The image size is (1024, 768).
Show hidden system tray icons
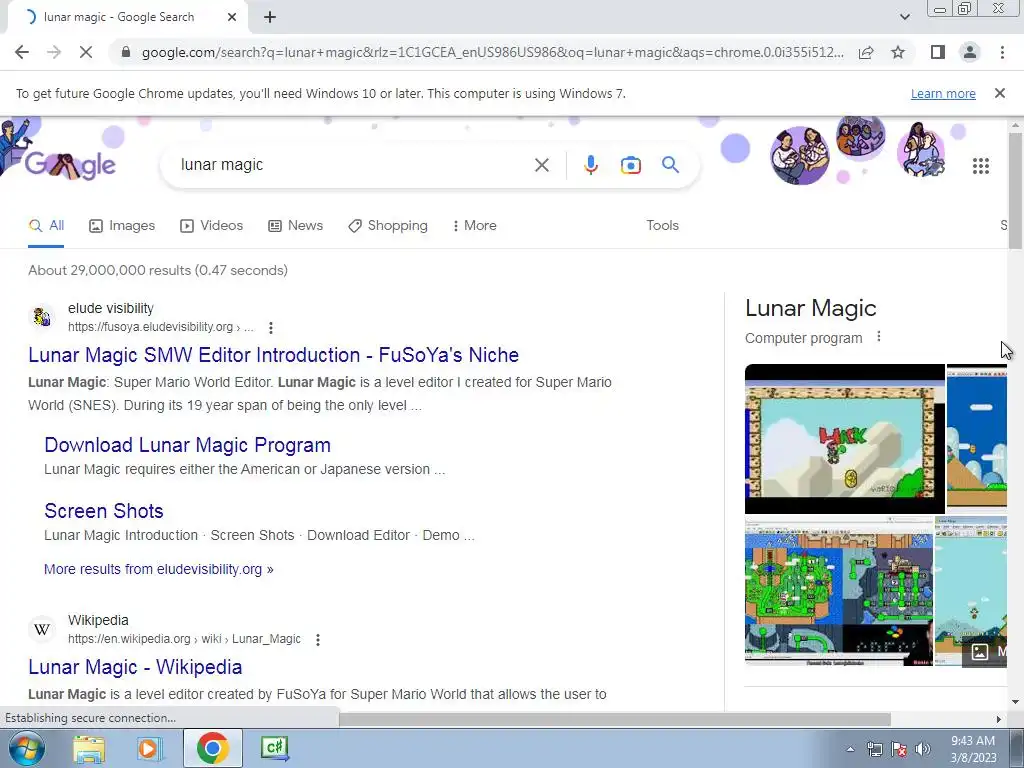pyautogui.click(x=850, y=749)
